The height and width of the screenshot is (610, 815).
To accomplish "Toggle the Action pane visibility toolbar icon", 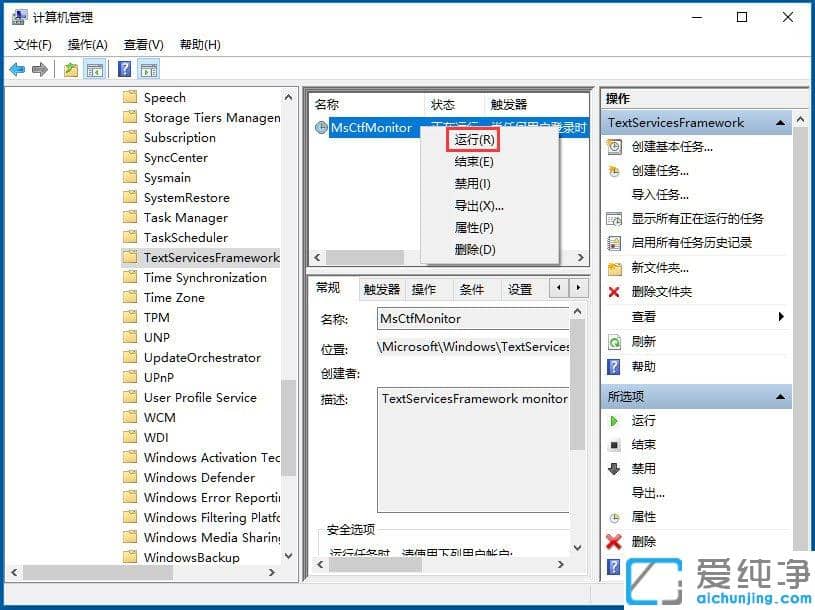I will click(x=147, y=68).
